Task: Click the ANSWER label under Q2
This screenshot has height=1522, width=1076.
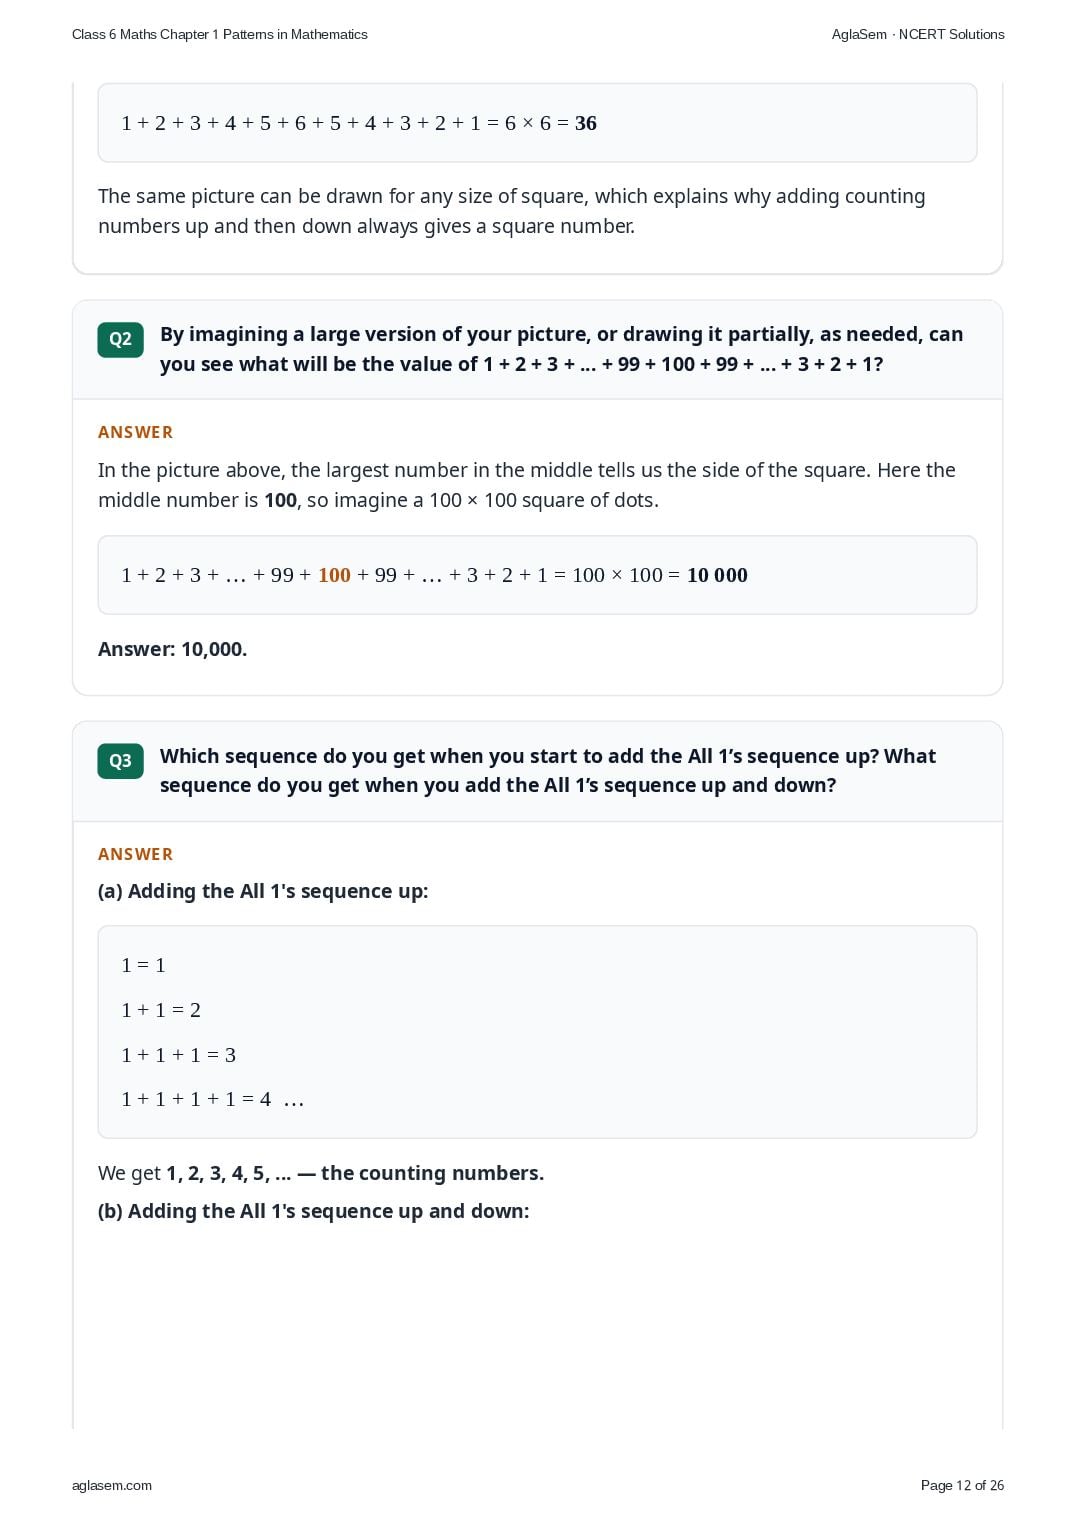Action: coord(135,432)
